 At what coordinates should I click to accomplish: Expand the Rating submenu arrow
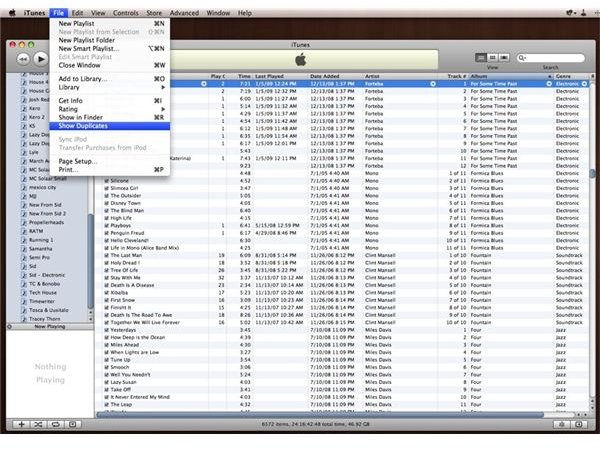click(x=163, y=109)
